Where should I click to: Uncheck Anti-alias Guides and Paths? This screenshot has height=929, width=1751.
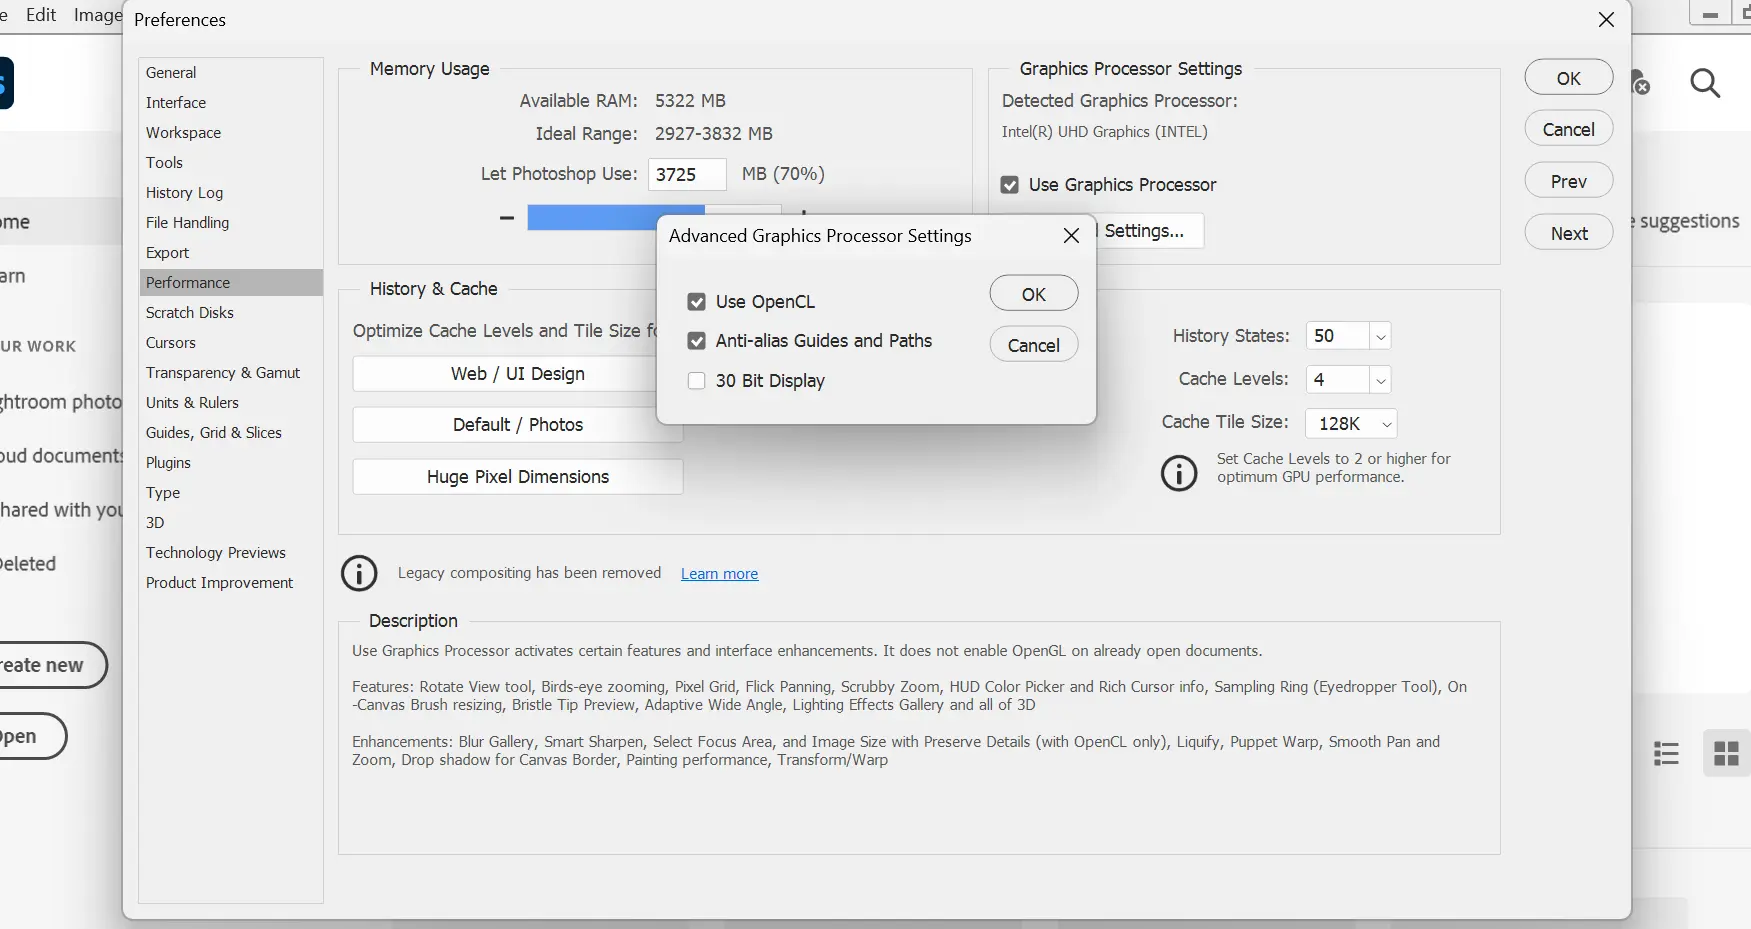[697, 341]
